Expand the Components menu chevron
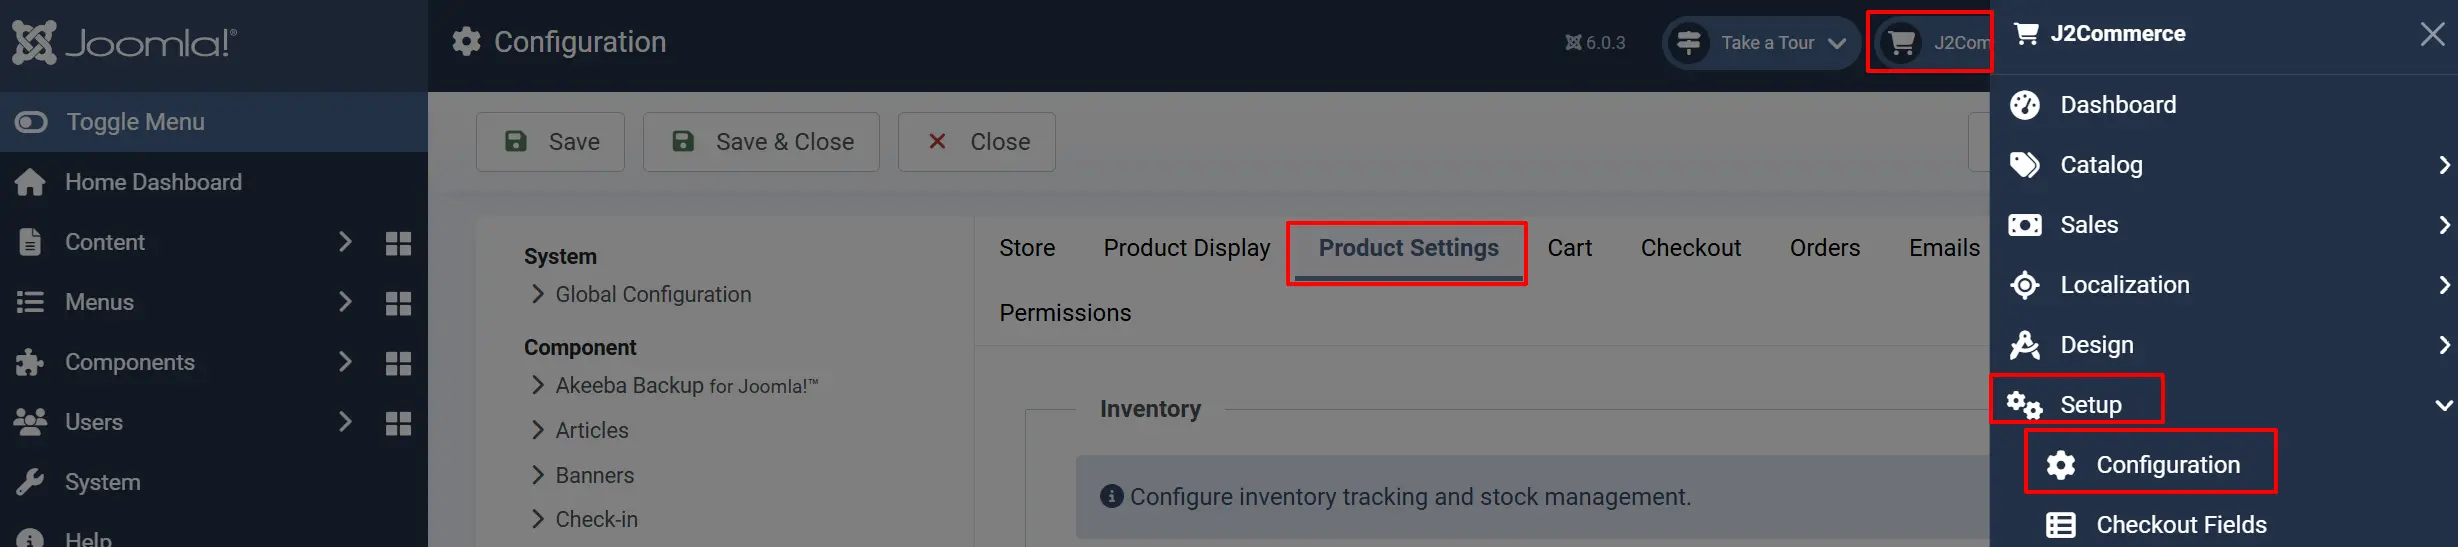The width and height of the screenshot is (2458, 547). coord(345,362)
